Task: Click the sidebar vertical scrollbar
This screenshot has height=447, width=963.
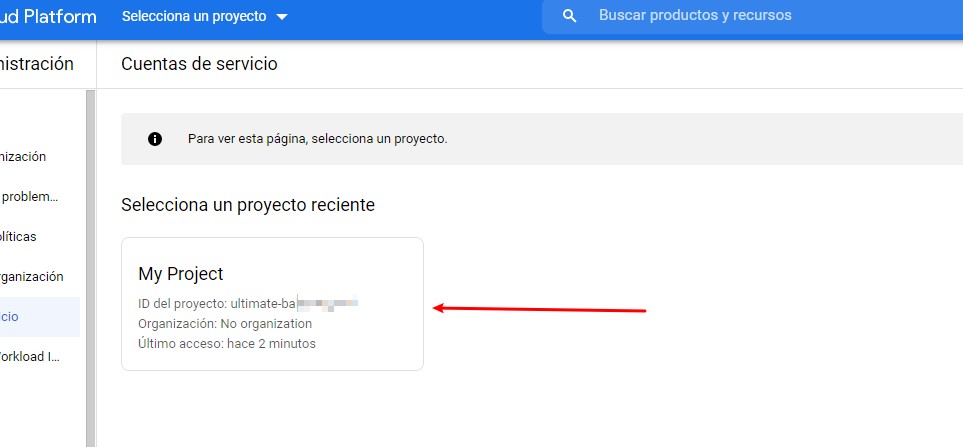Action: 91,268
